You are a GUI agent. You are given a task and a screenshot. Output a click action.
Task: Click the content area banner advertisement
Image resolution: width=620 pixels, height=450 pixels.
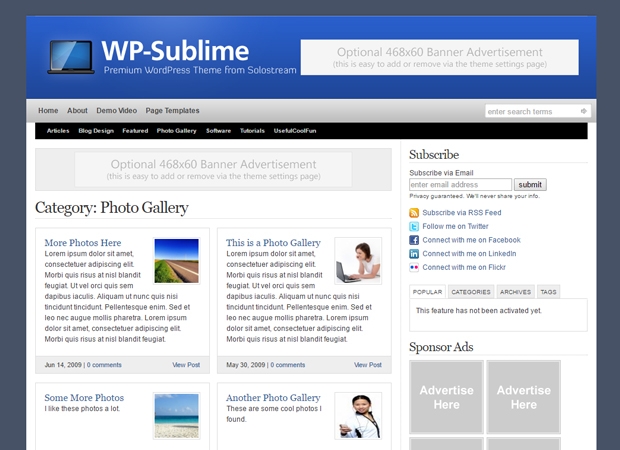tap(214, 170)
